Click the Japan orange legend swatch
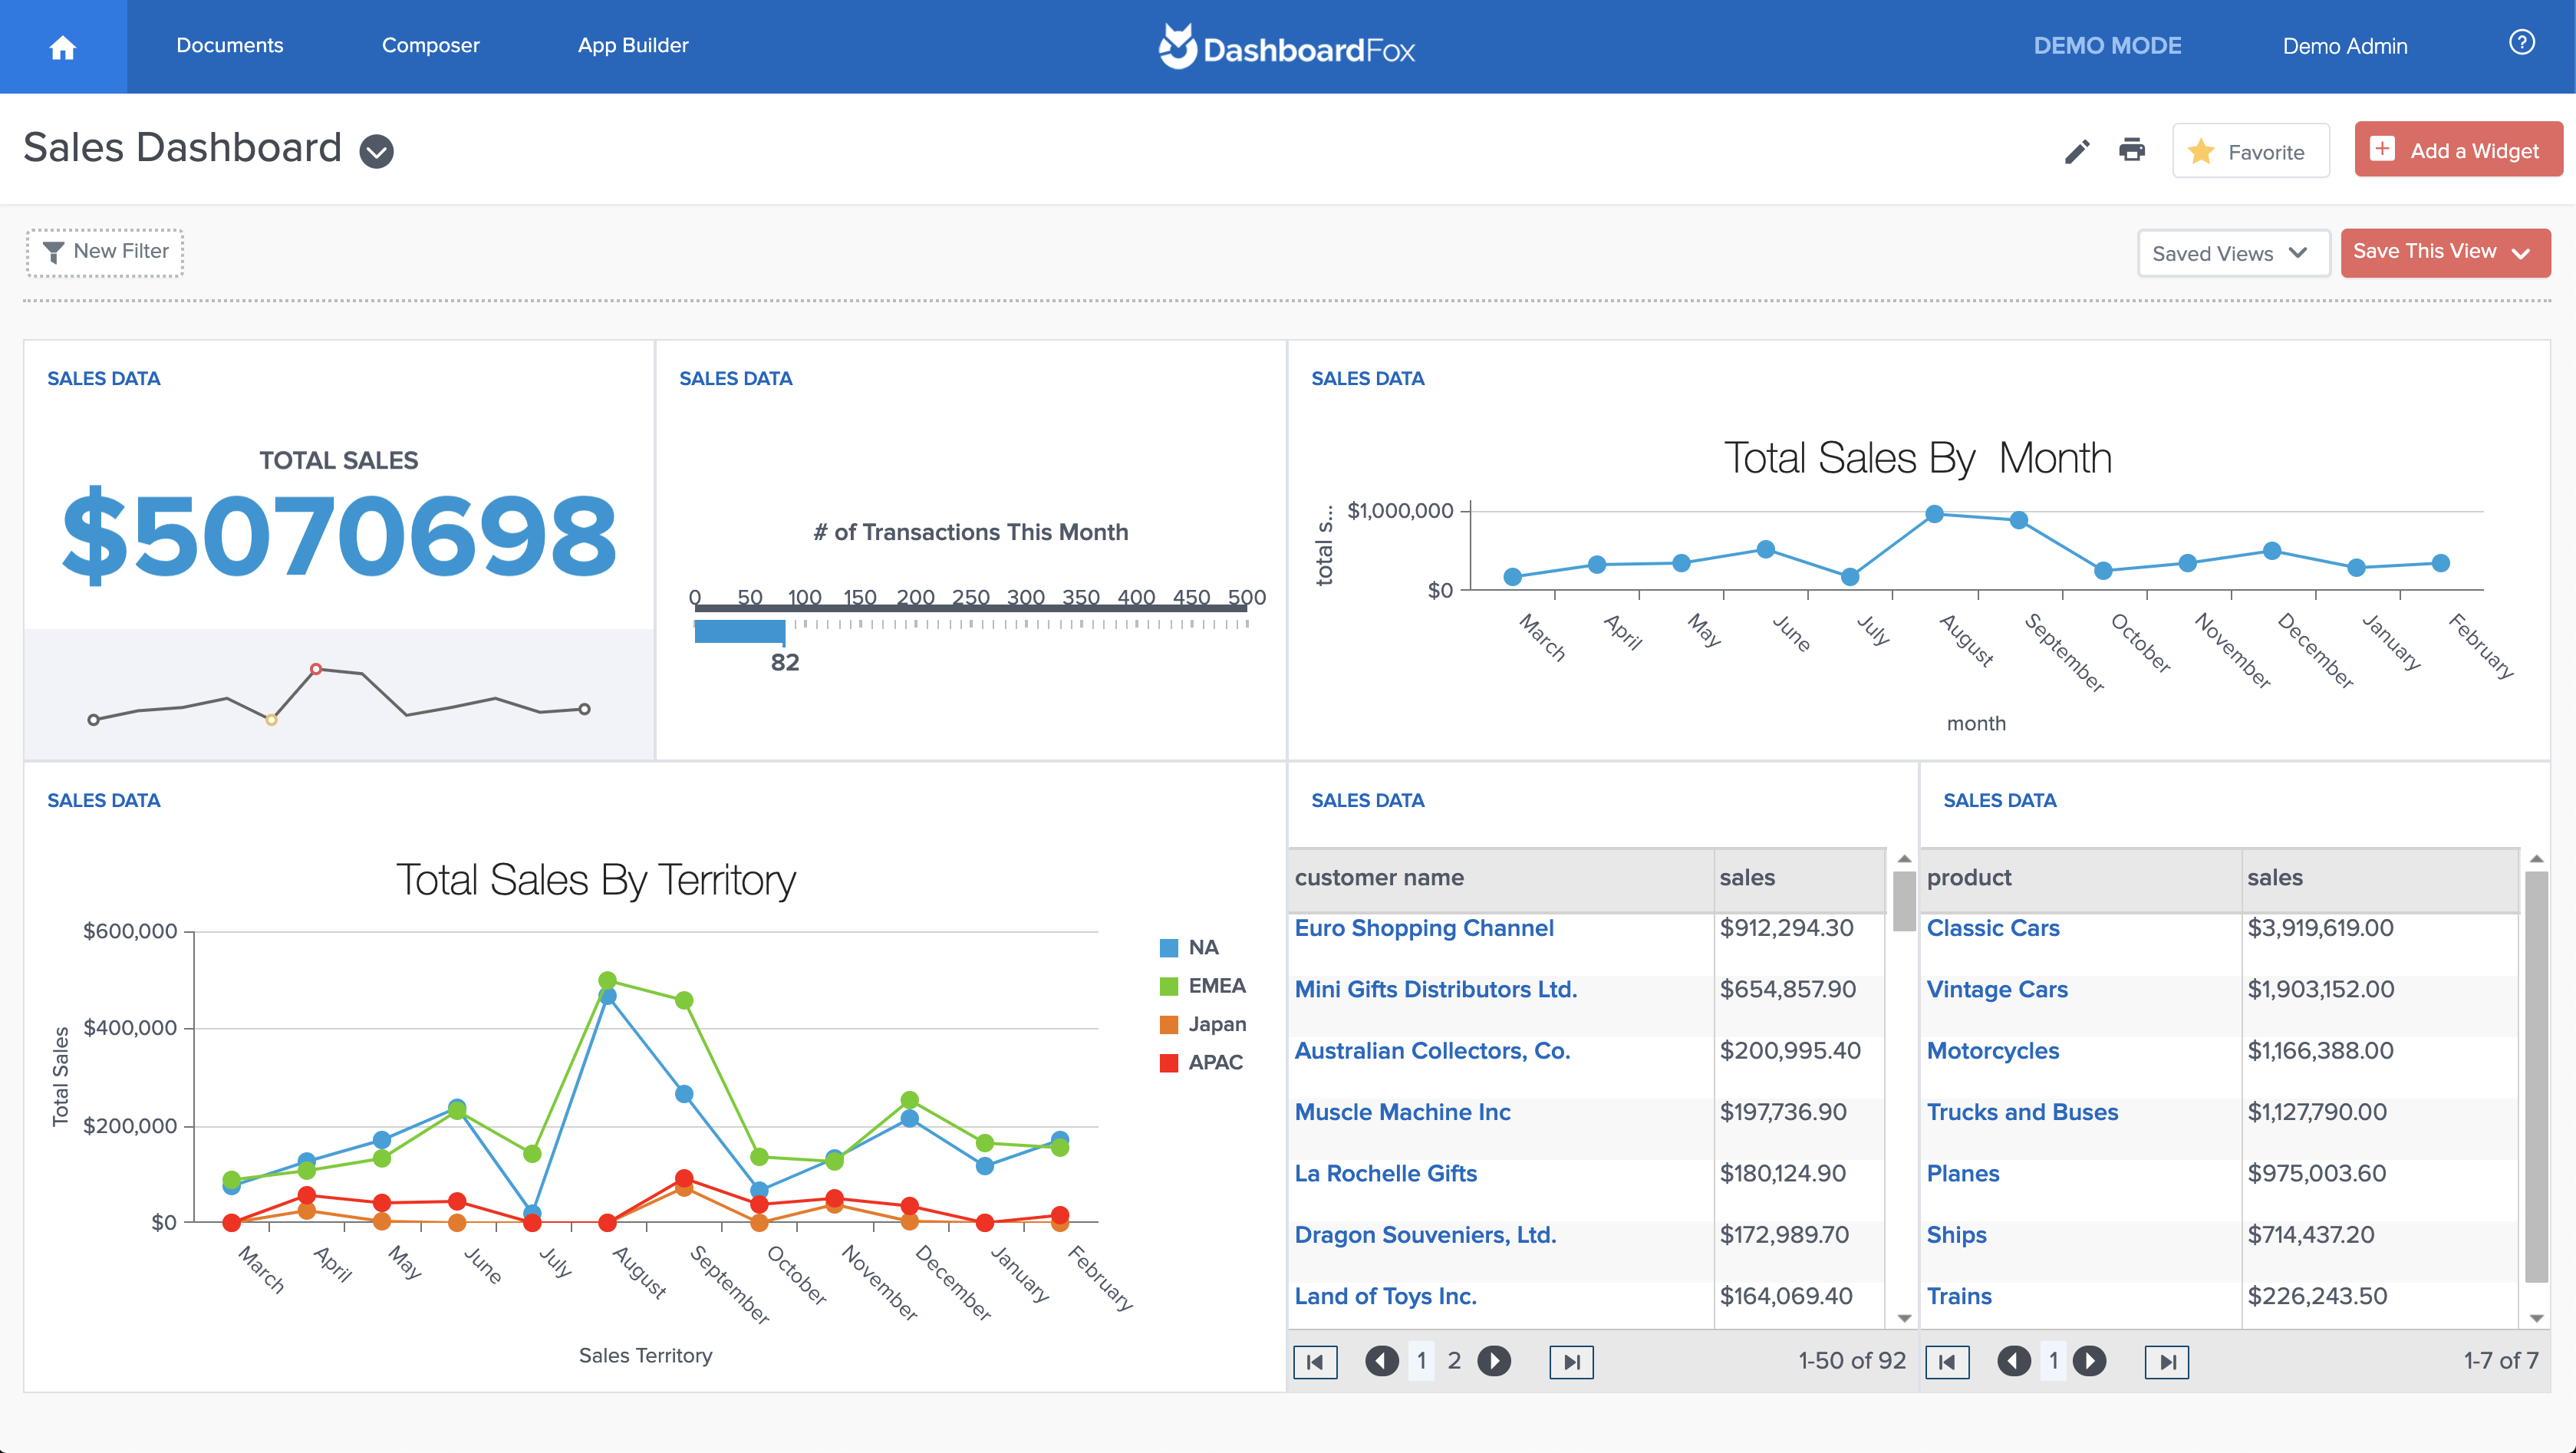2576x1453 pixels. coord(1168,1024)
